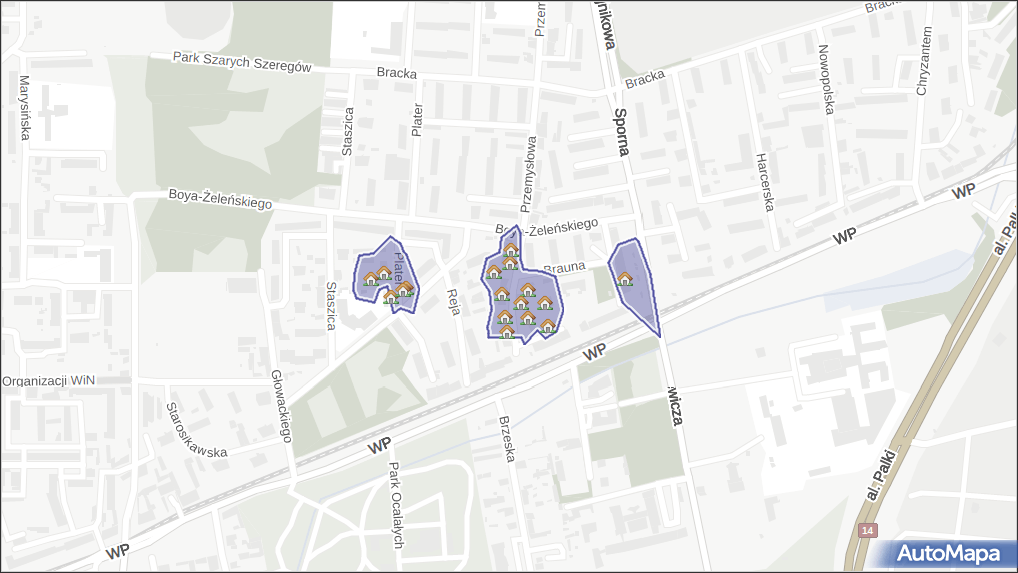
Task: Select the Harcerska street label
Action: click(766, 182)
